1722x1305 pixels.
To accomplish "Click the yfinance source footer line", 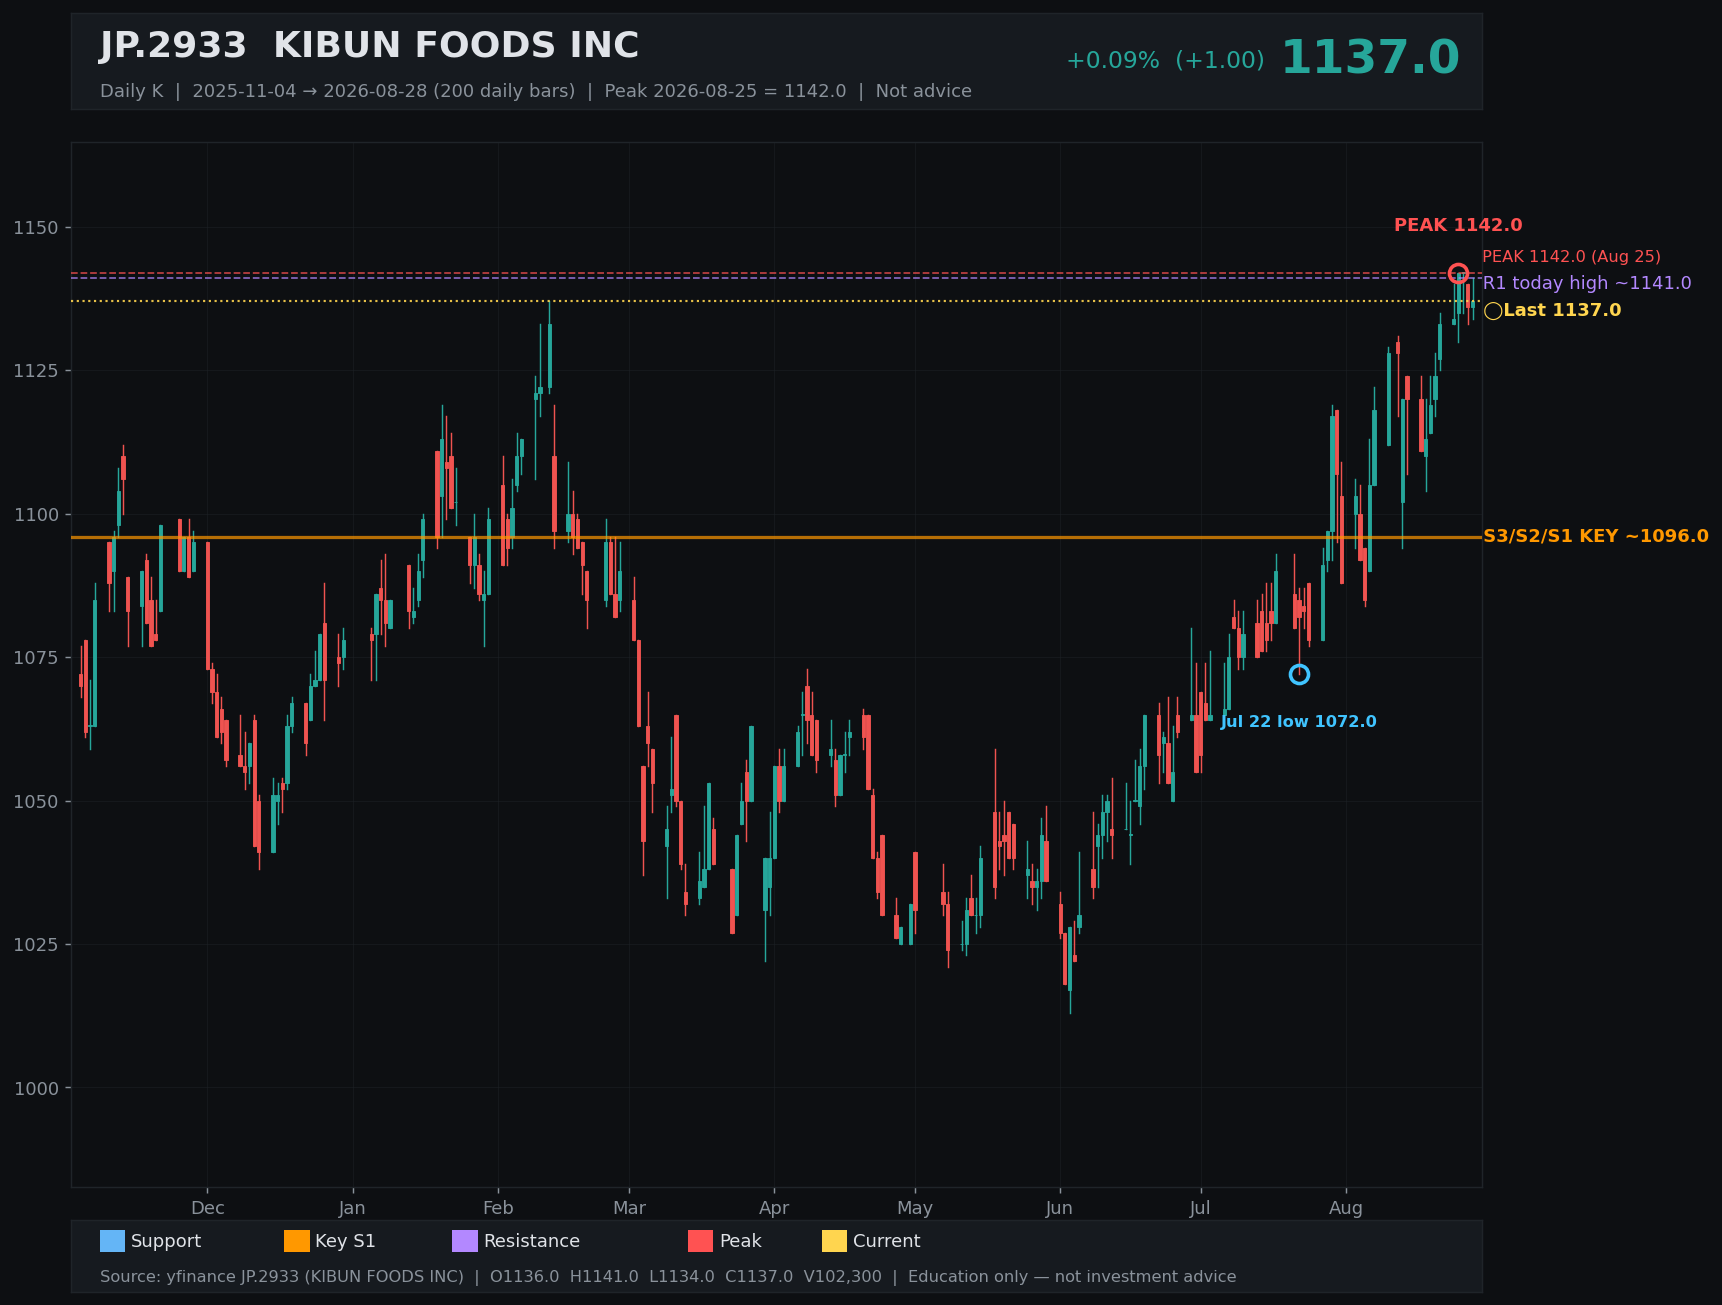I will pyautogui.click(x=668, y=1277).
